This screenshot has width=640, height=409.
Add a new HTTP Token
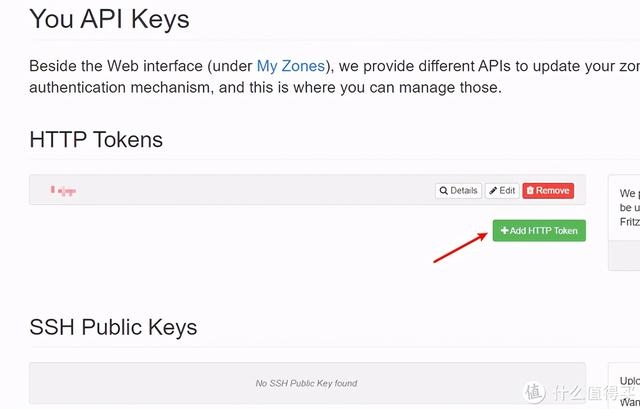pyautogui.click(x=539, y=231)
